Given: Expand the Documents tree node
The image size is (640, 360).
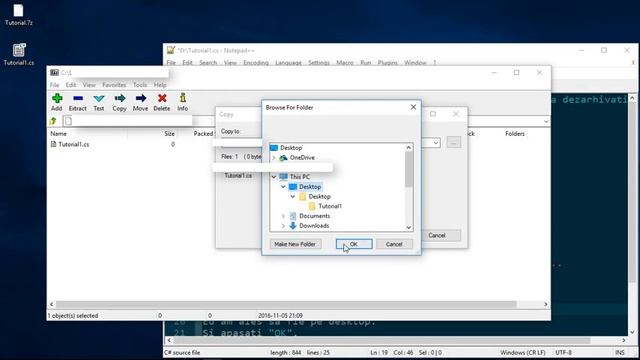Looking at the screenshot, I should tap(283, 216).
